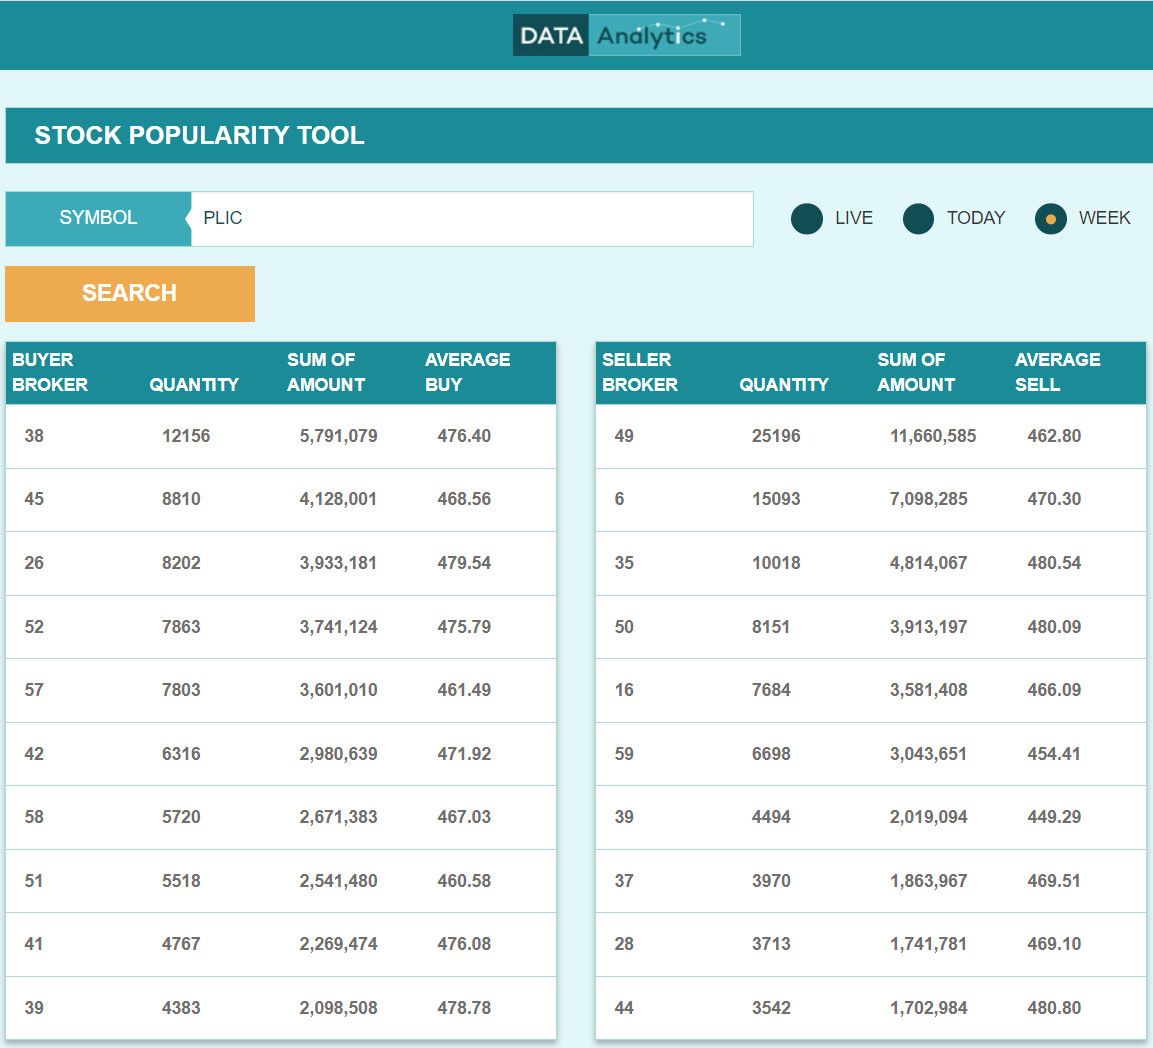The image size is (1153, 1048).
Task: Click the AVERAGE SELL column header
Action: point(1057,372)
